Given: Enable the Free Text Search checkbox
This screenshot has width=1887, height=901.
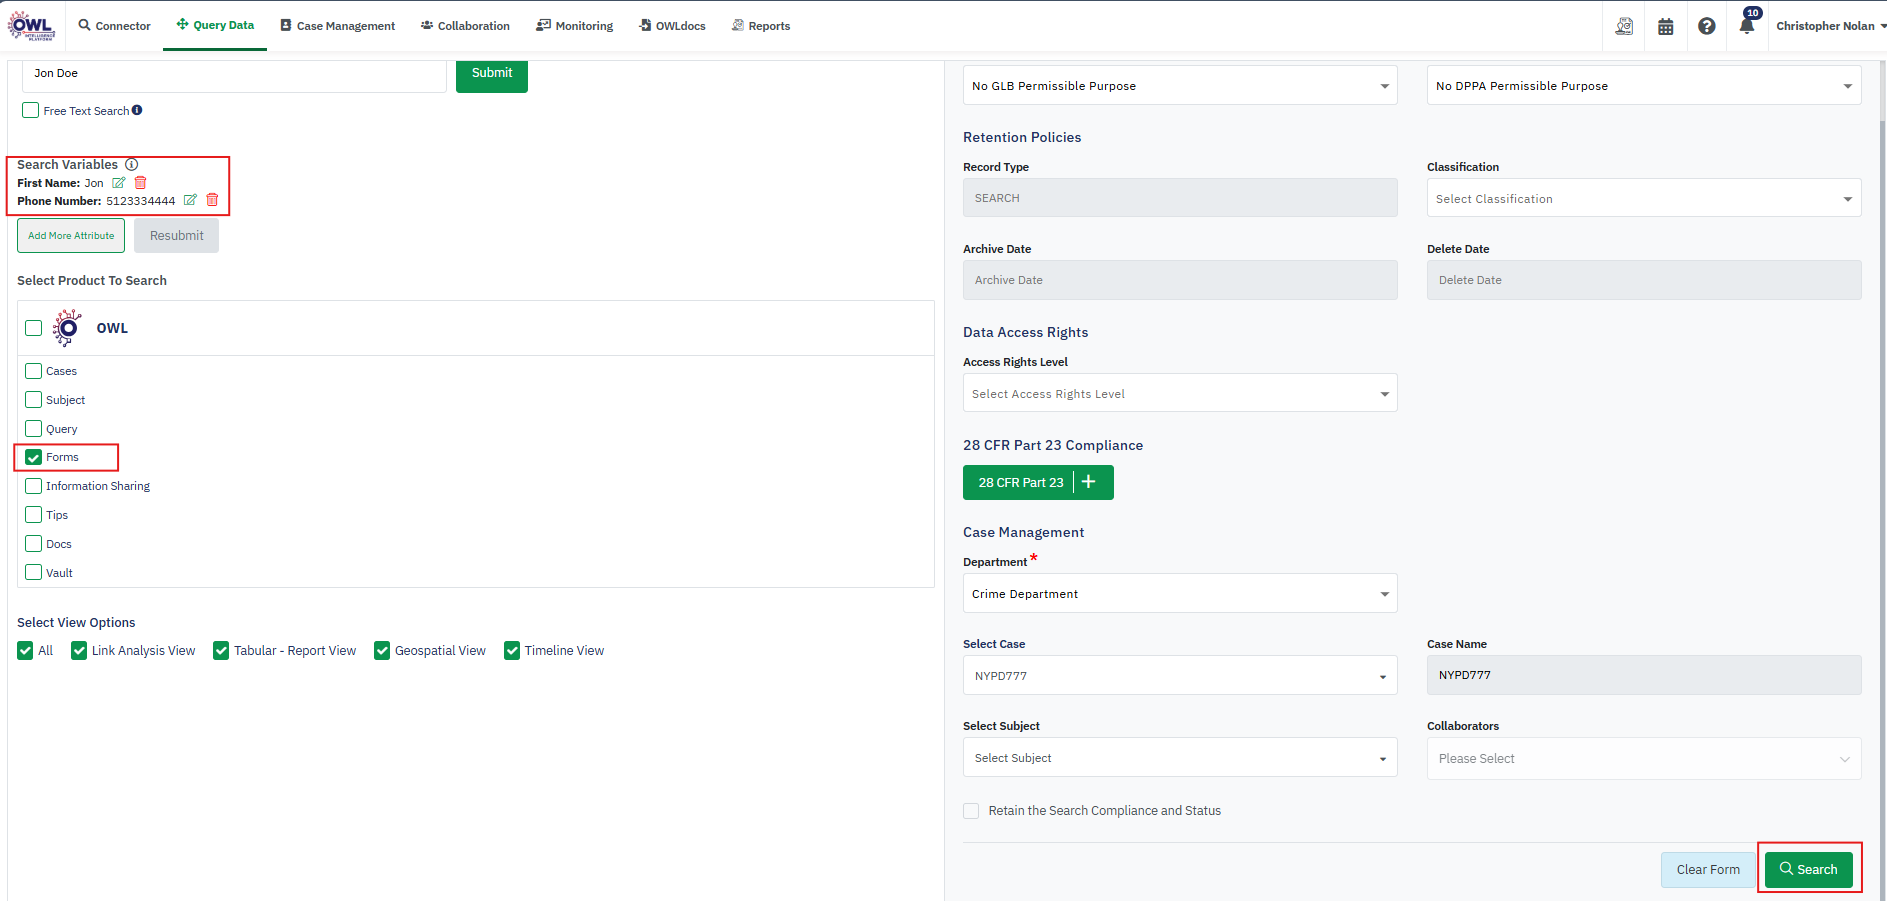Looking at the screenshot, I should coord(31,111).
